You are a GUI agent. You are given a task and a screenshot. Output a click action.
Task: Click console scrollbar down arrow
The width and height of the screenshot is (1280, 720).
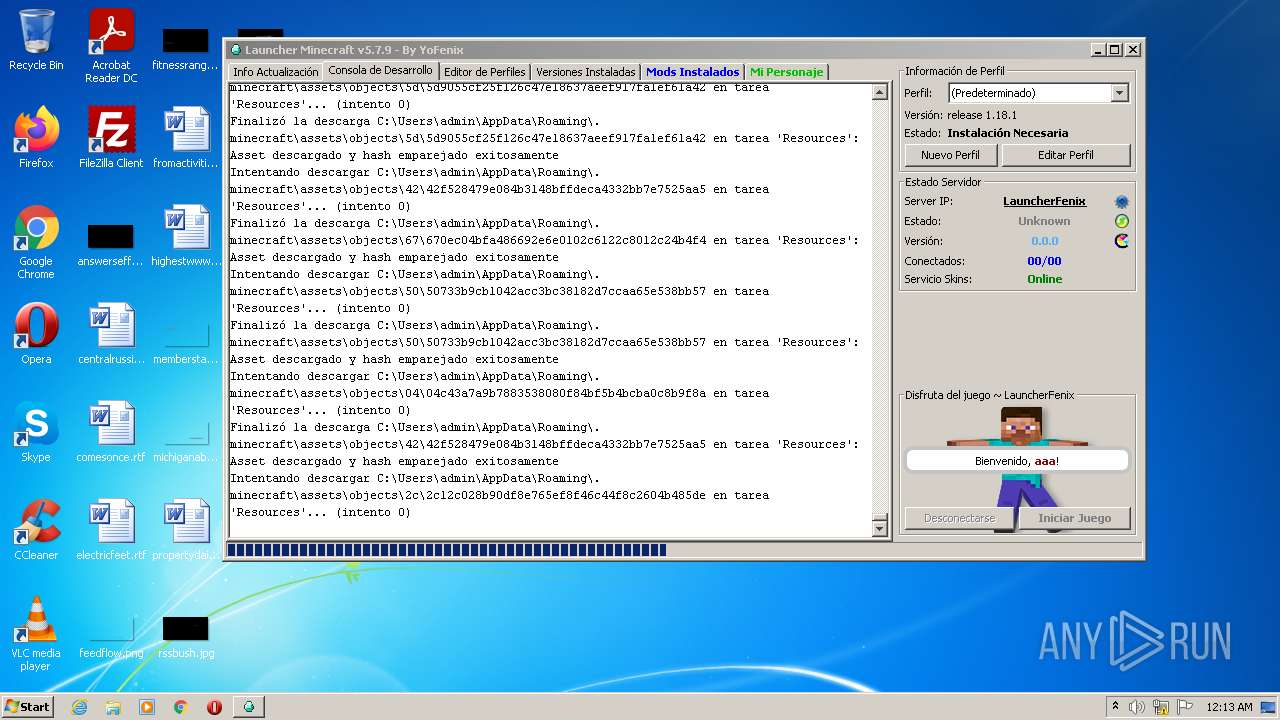point(880,528)
